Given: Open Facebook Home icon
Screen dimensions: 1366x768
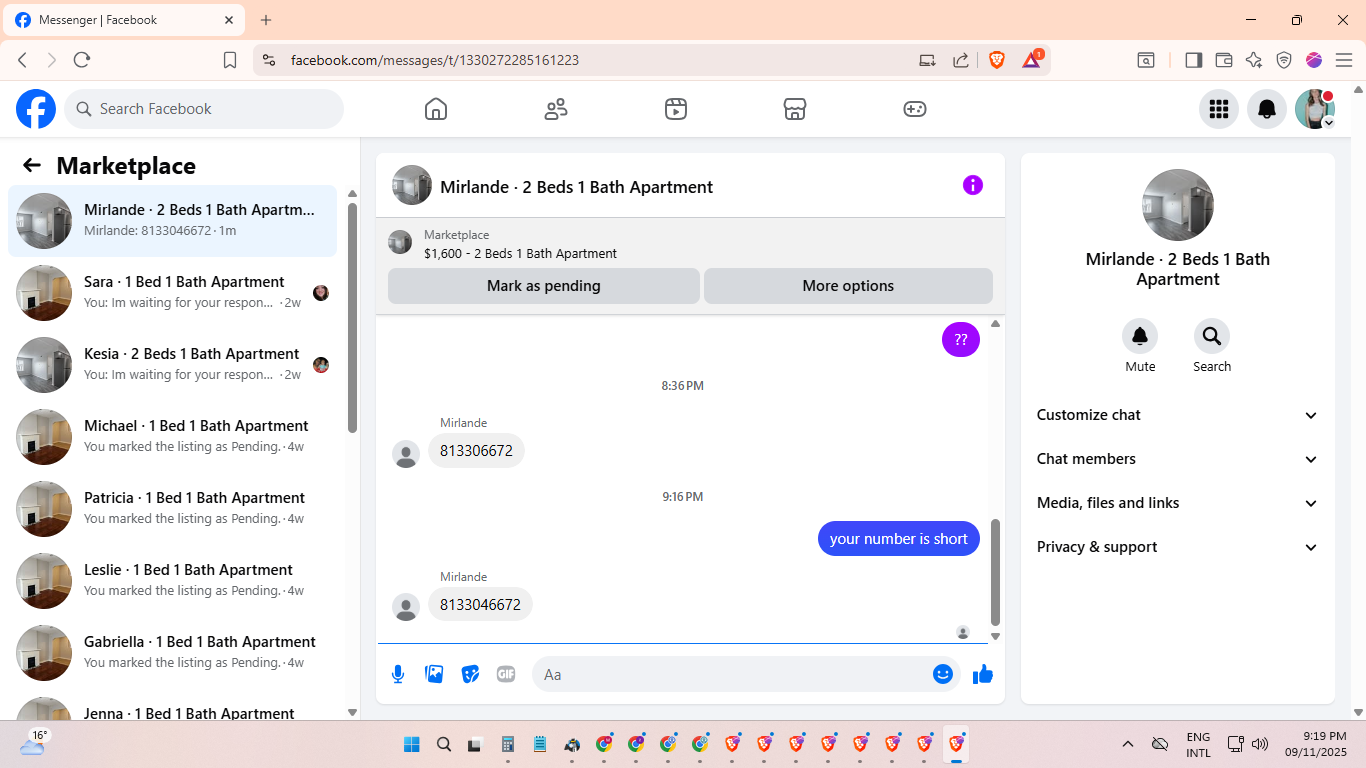Looking at the screenshot, I should point(436,109).
